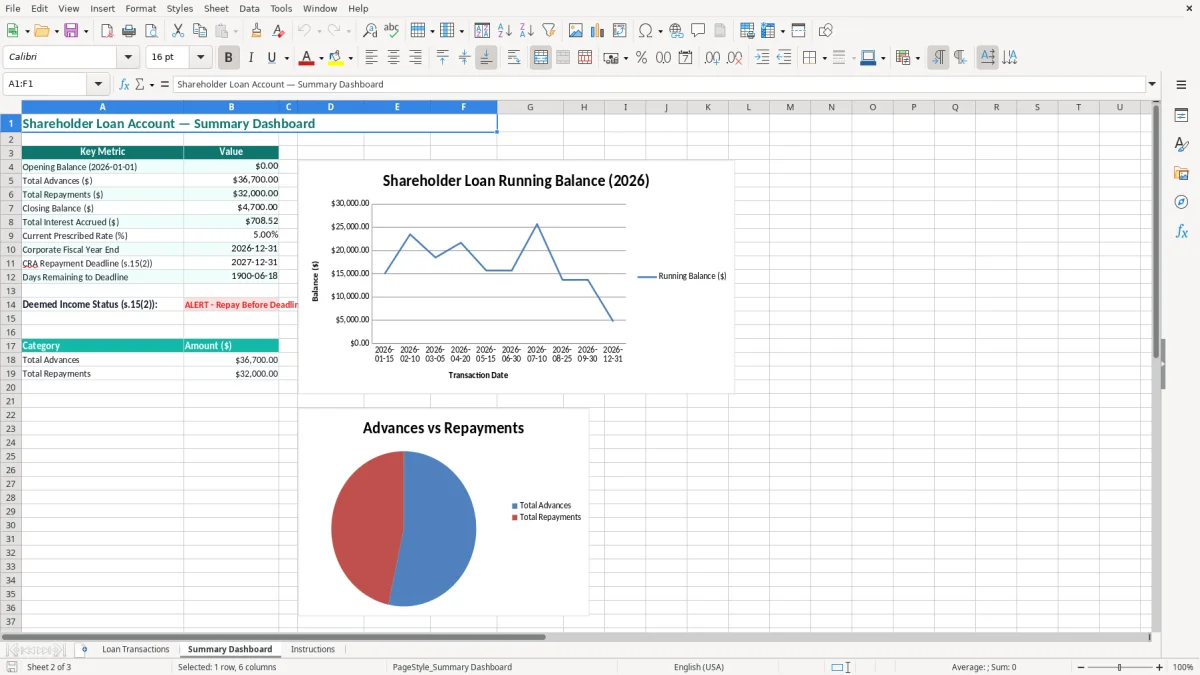Image resolution: width=1200 pixels, height=675 pixels.
Task: Open the sidebar Properties deck
Action: 1181,115
